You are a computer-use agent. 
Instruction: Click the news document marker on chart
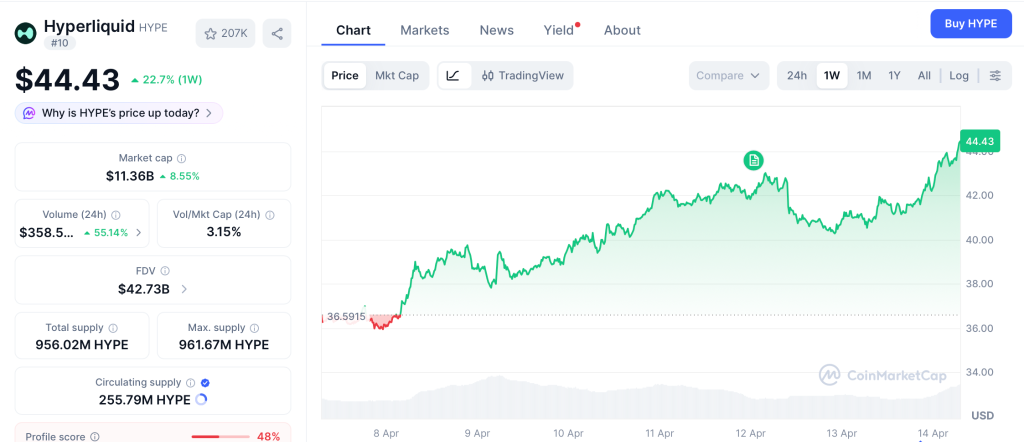[753, 160]
